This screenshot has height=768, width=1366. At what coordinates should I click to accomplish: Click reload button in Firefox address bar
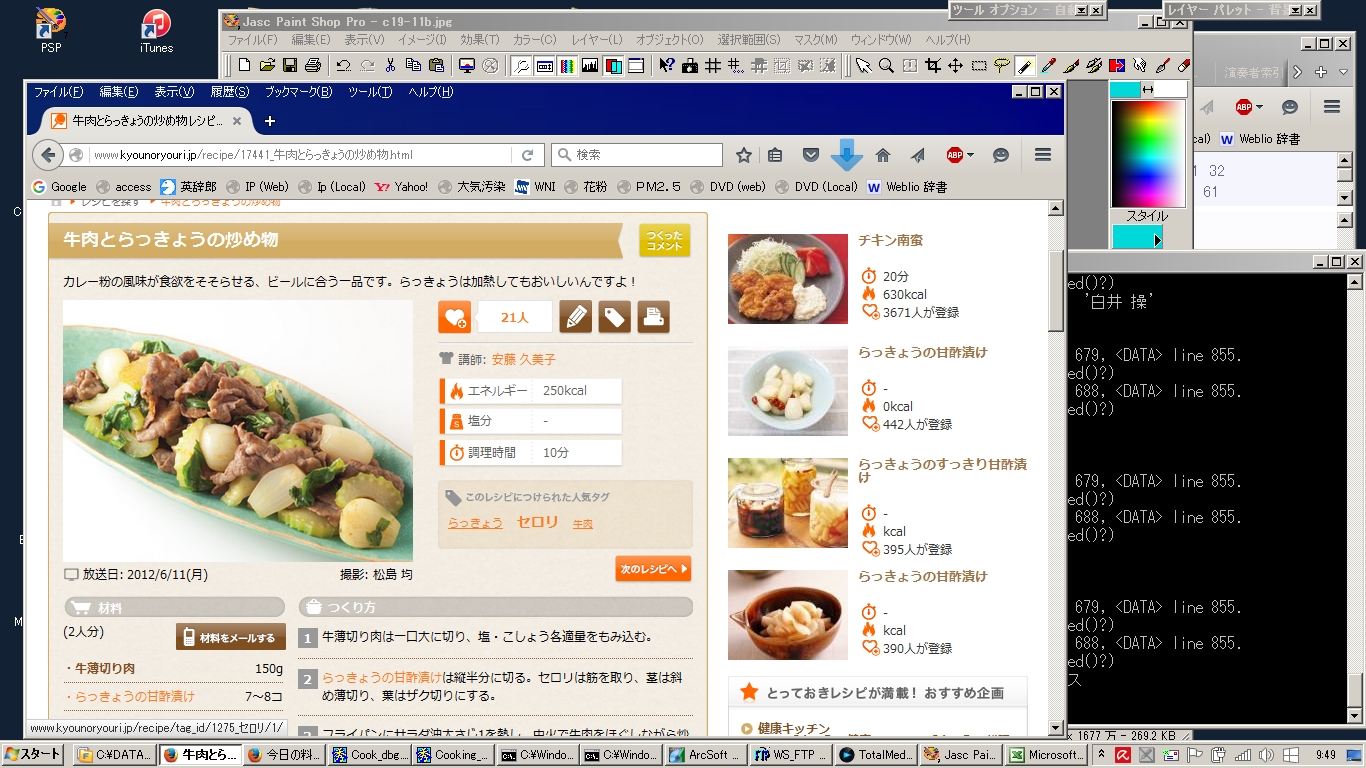tap(527, 155)
